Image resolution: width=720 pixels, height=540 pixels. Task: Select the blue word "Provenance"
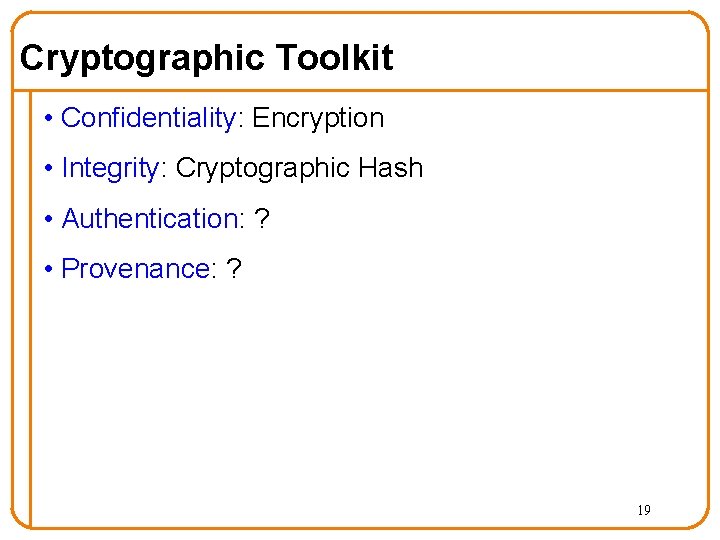point(135,269)
